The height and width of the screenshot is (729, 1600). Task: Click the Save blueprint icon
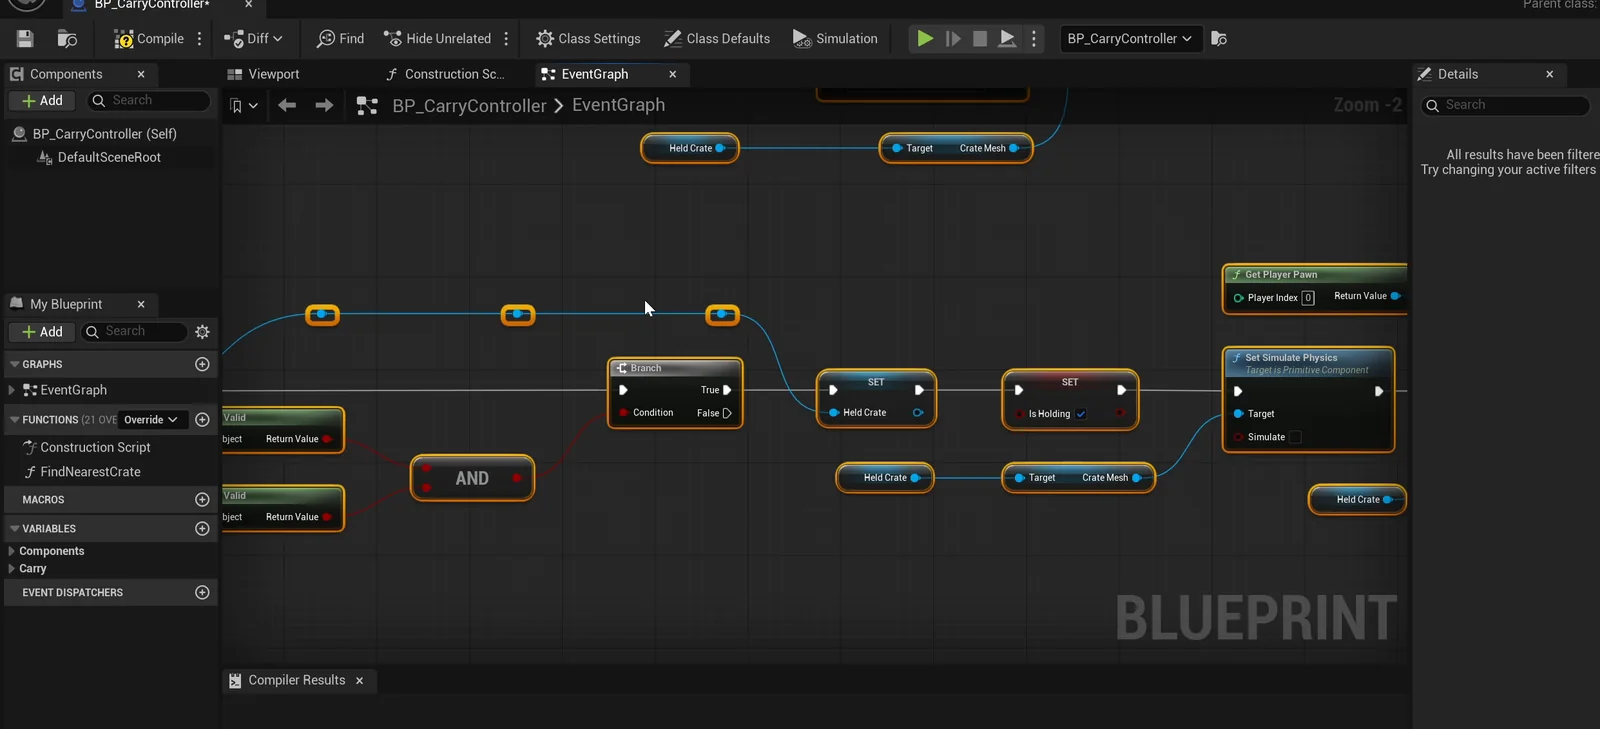(x=25, y=39)
